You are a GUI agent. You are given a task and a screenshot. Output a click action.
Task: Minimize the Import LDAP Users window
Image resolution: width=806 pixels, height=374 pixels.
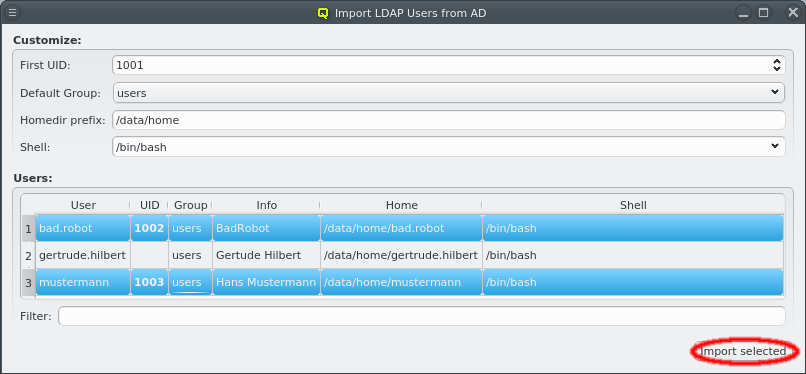pyautogui.click(x=743, y=13)
